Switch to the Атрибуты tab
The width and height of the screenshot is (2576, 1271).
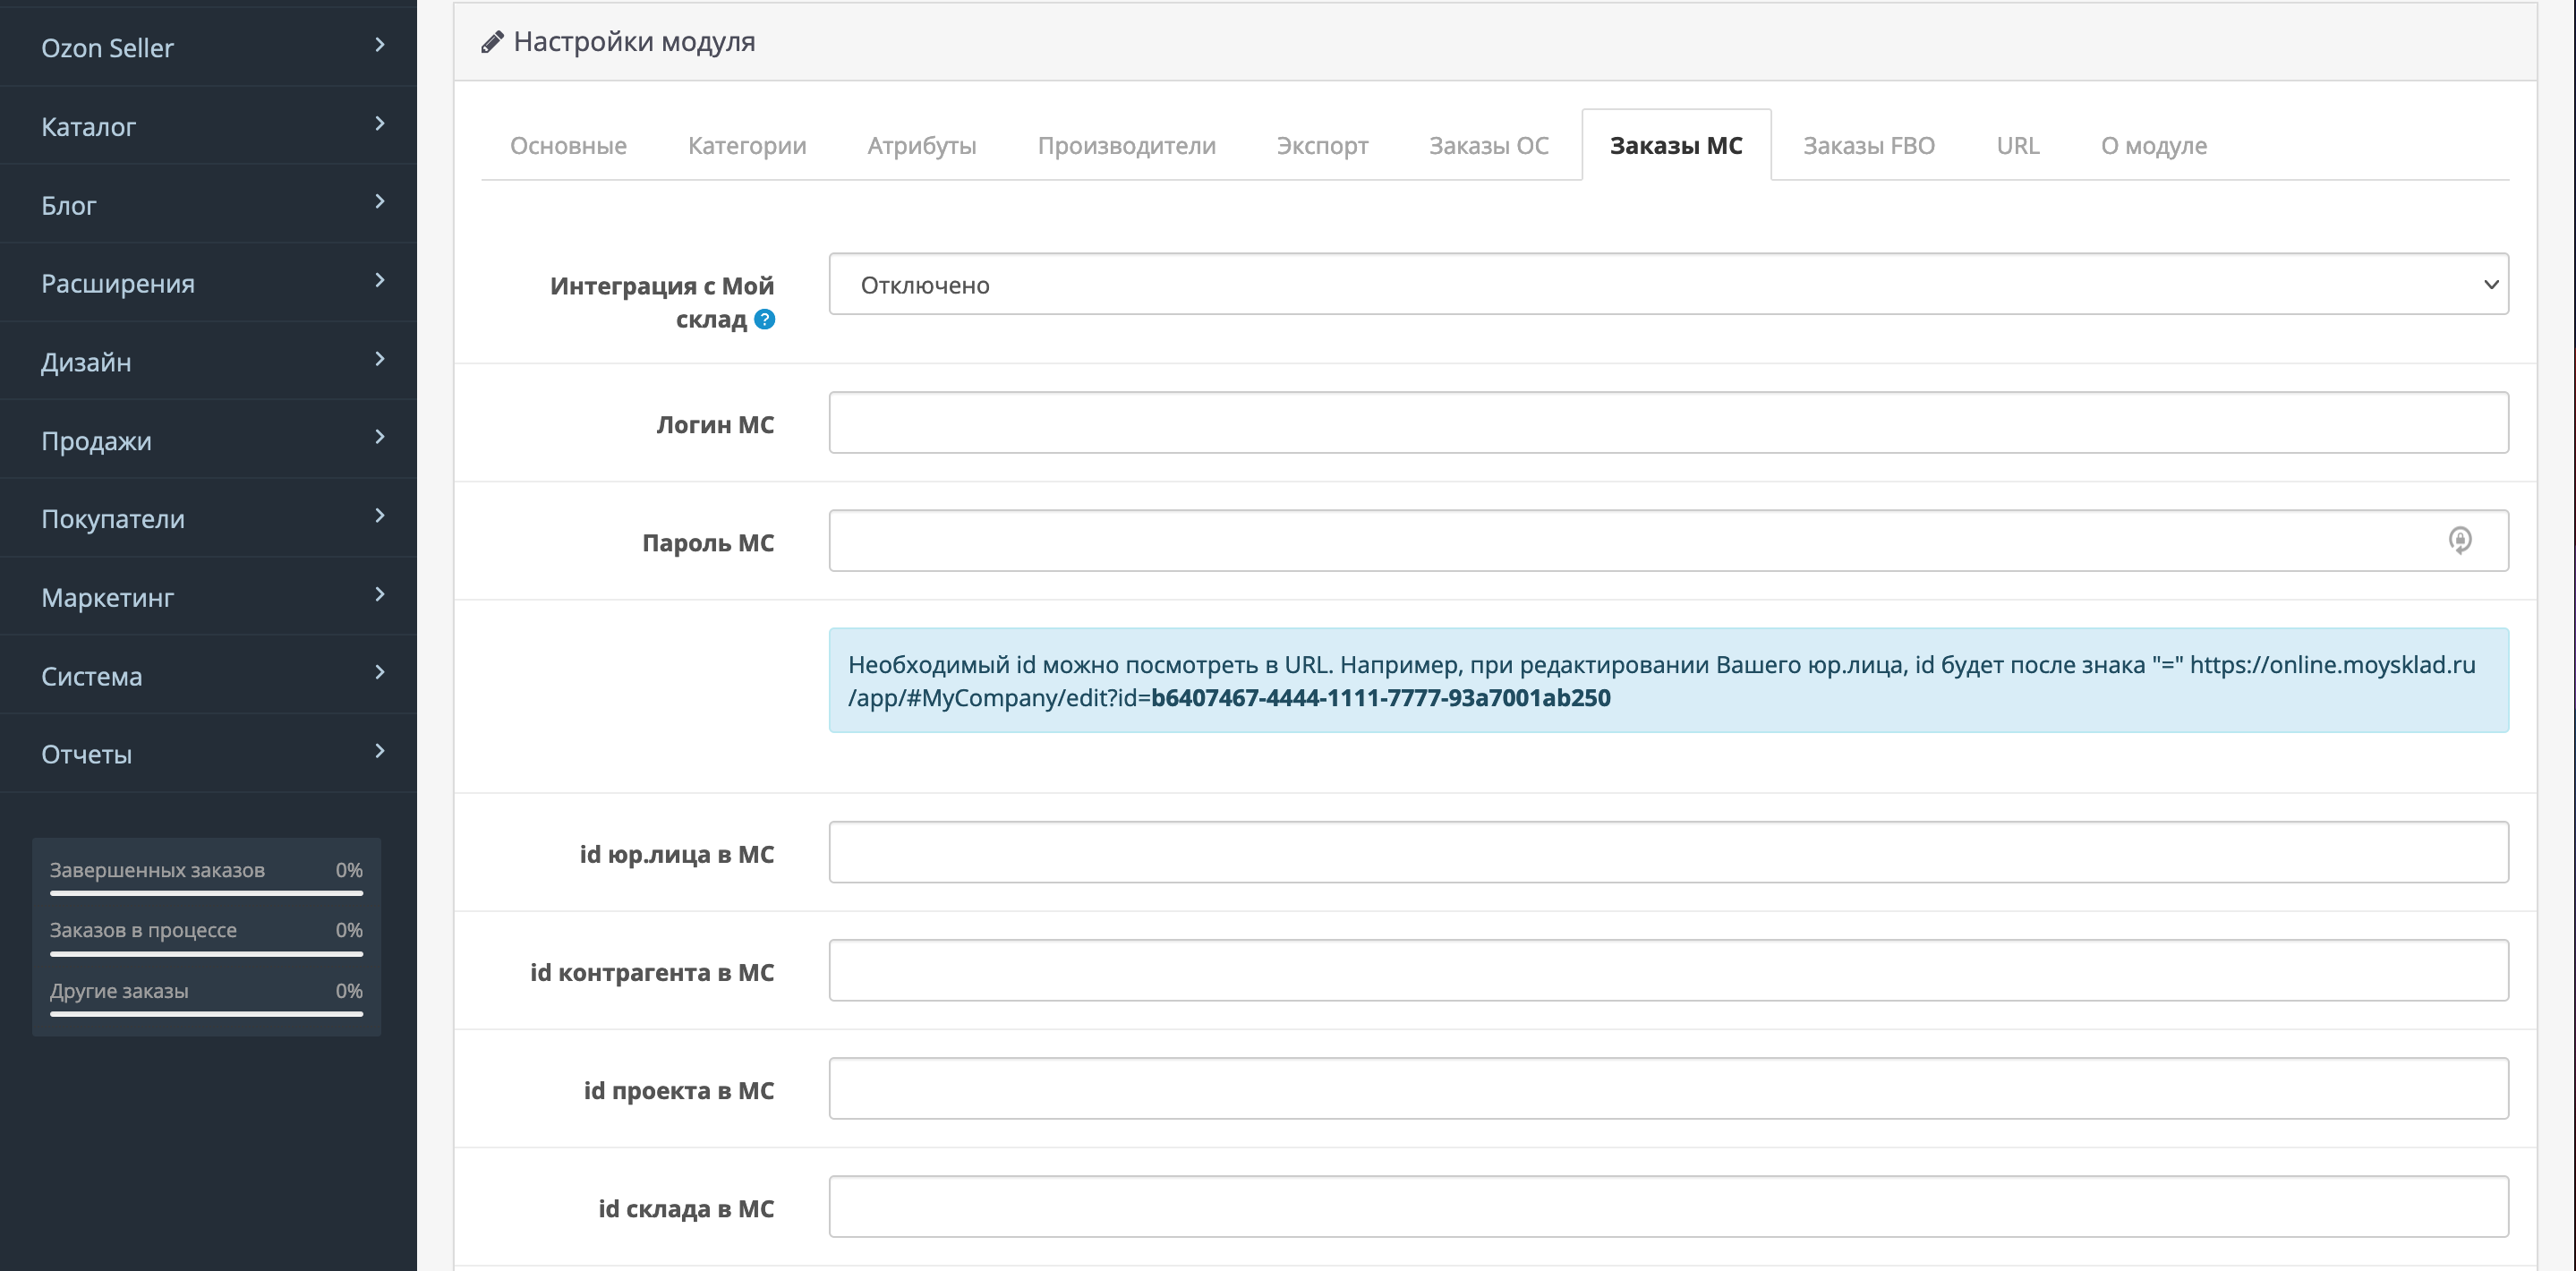click(921, 146)
